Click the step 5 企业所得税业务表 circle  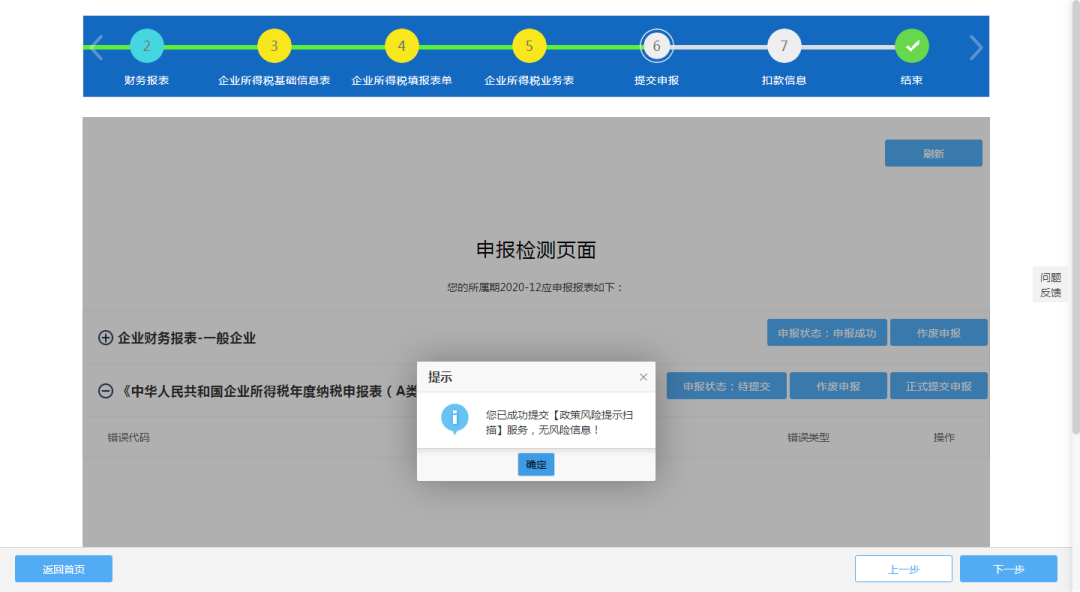pyautogui.click(x=529, y=46)
